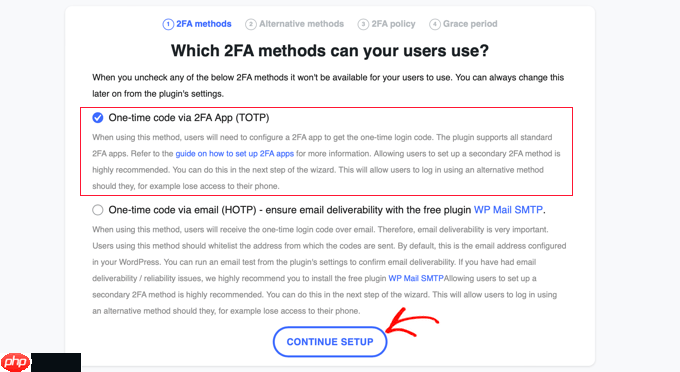Click the TOTP description paragraph in red box
The width and height of the screenshot is (680, 372).
[326, 162]
